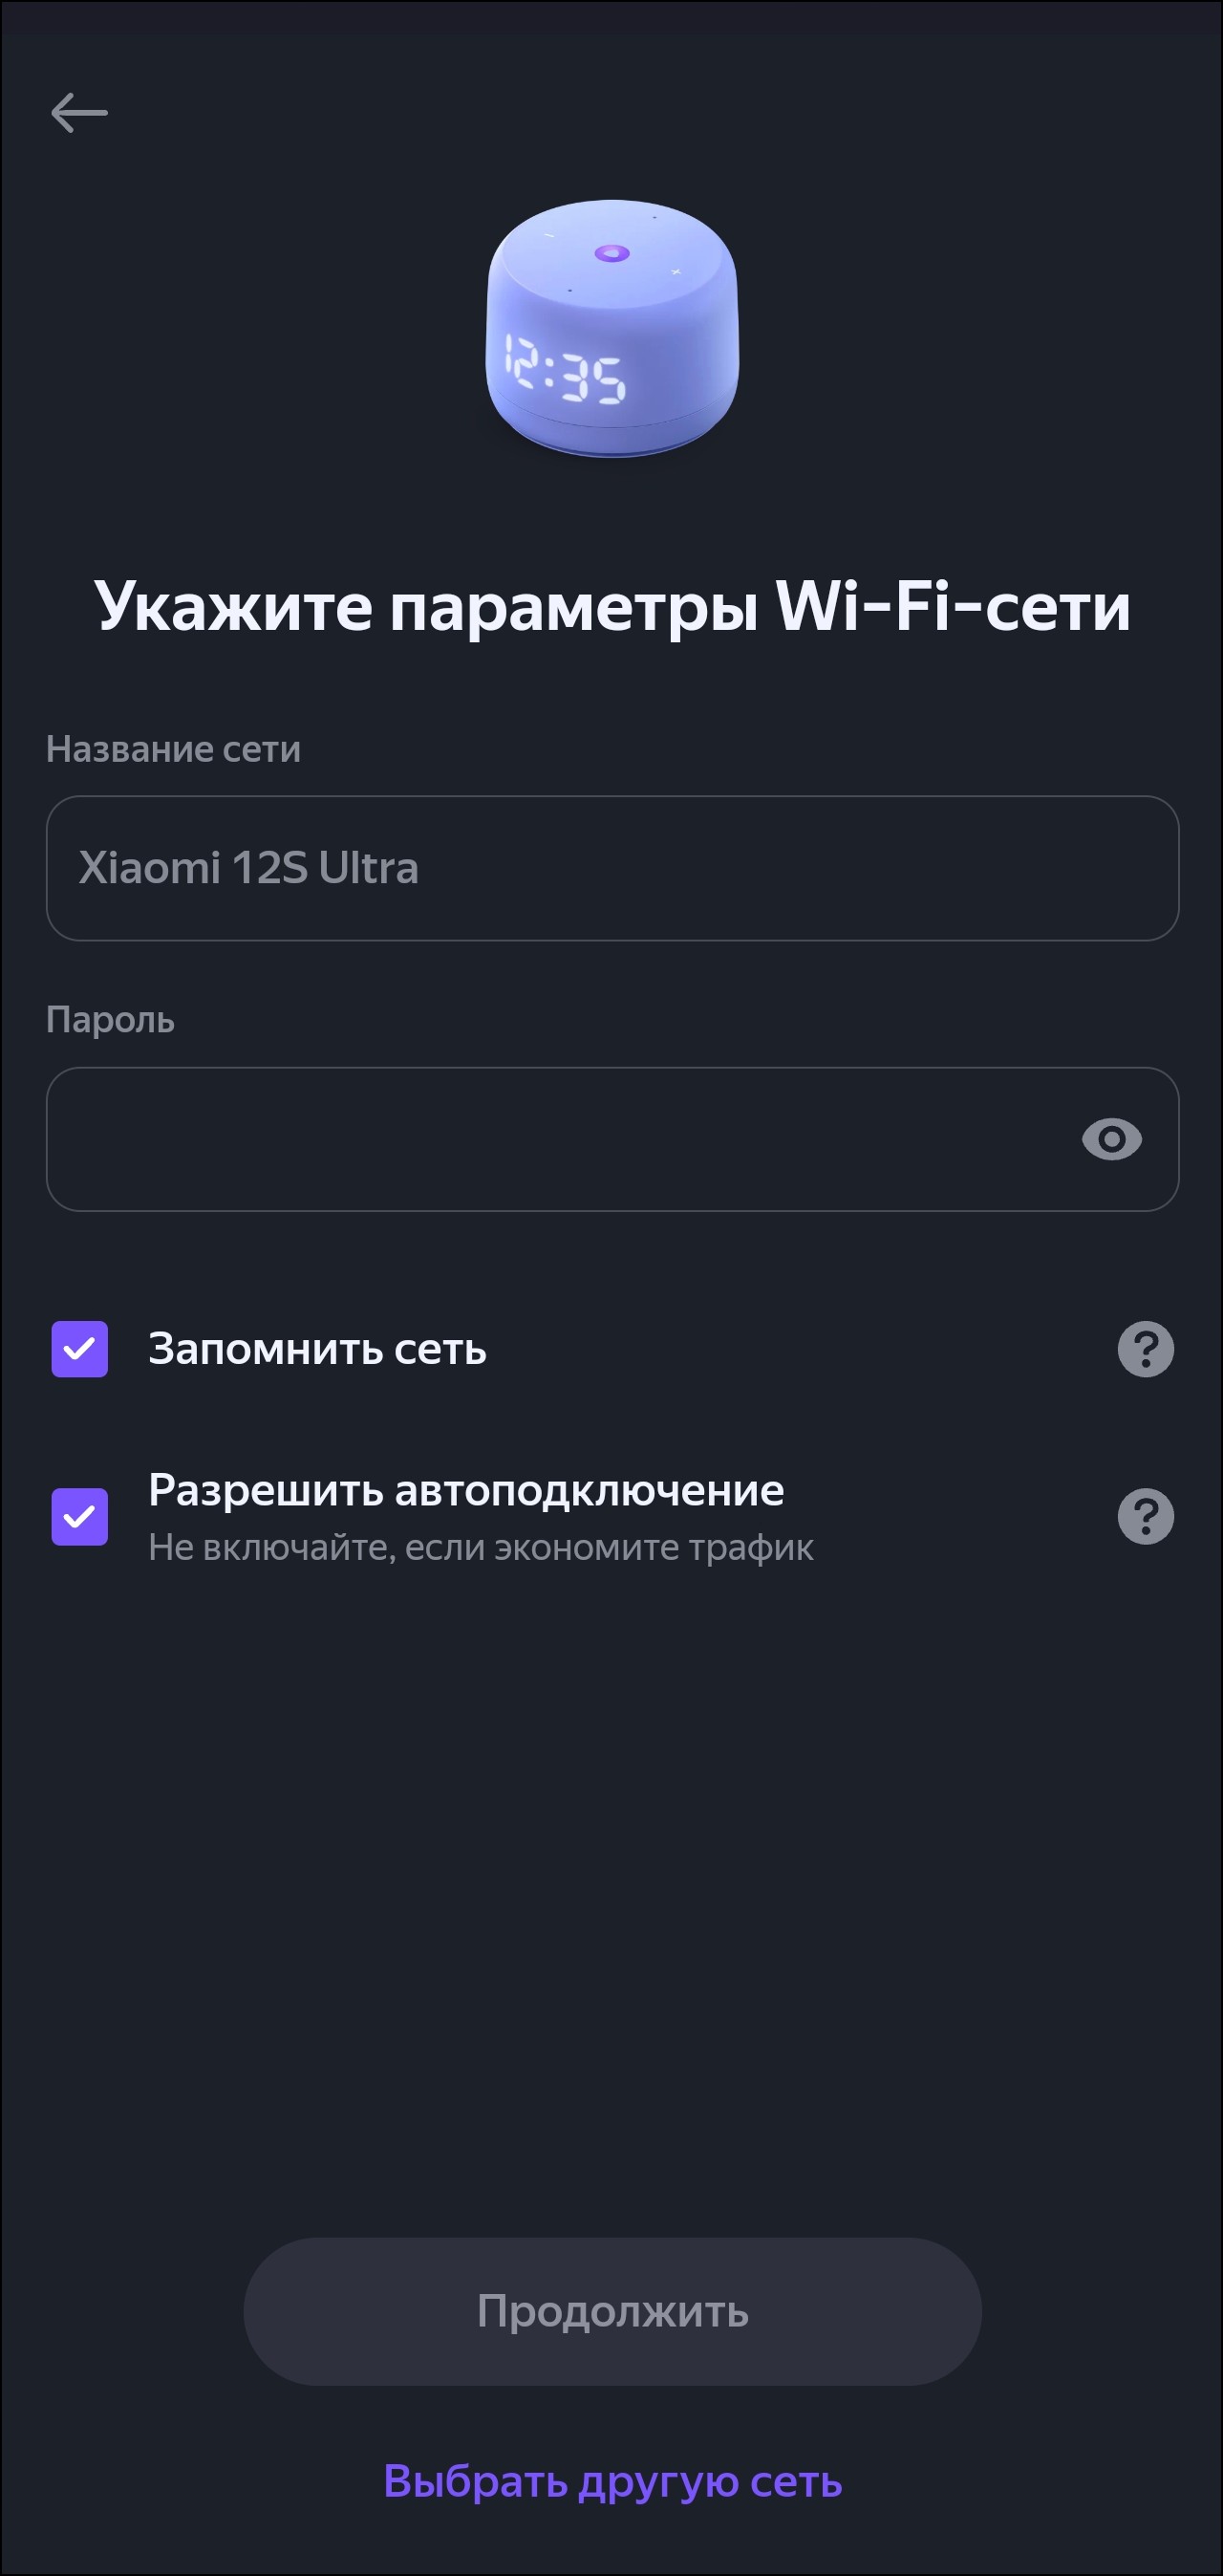The image size is (1223, 2576).
Task: Open help for "Разрешить автоподключение"
Action: [1145, 1516]
